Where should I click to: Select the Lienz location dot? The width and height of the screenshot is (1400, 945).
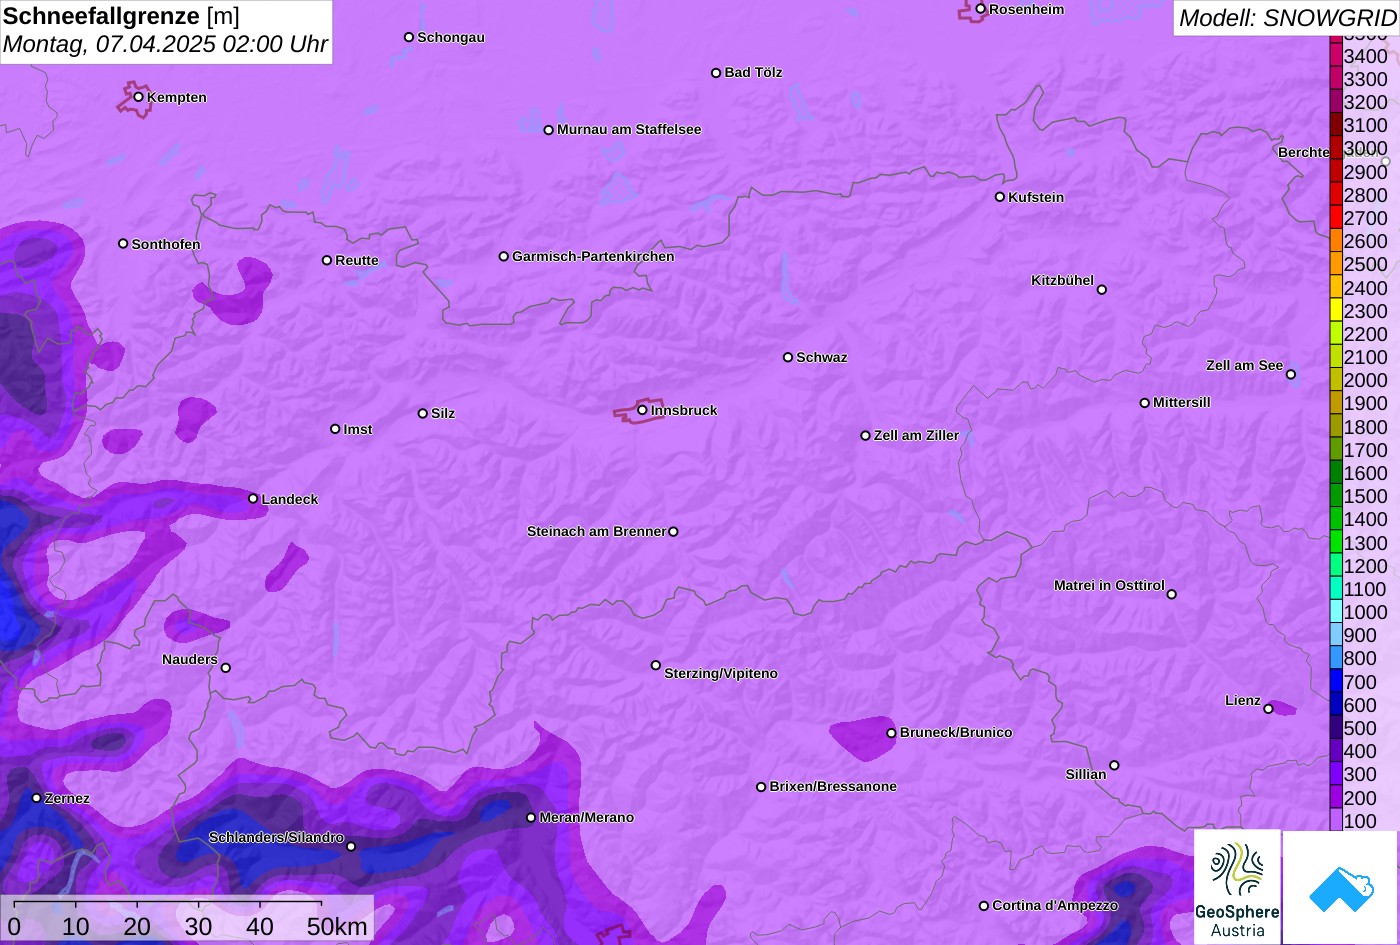1268,709
